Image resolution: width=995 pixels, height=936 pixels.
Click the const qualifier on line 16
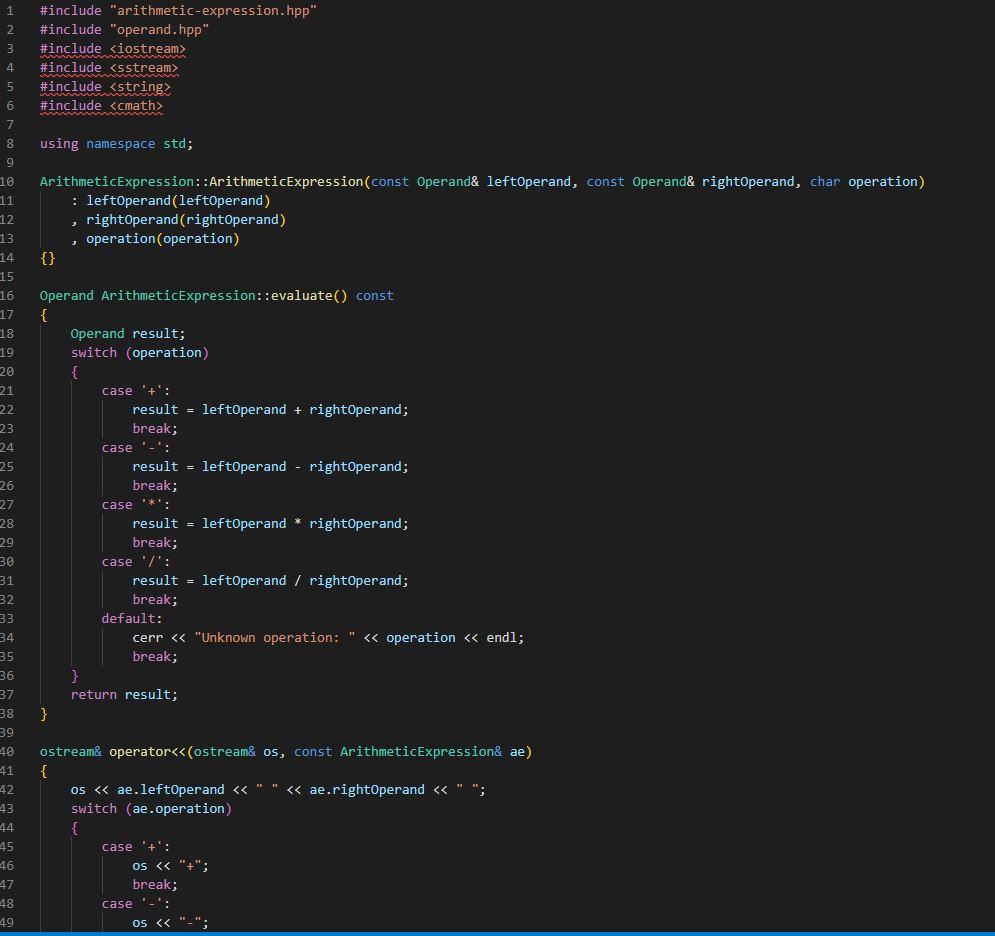coord(374,295)
